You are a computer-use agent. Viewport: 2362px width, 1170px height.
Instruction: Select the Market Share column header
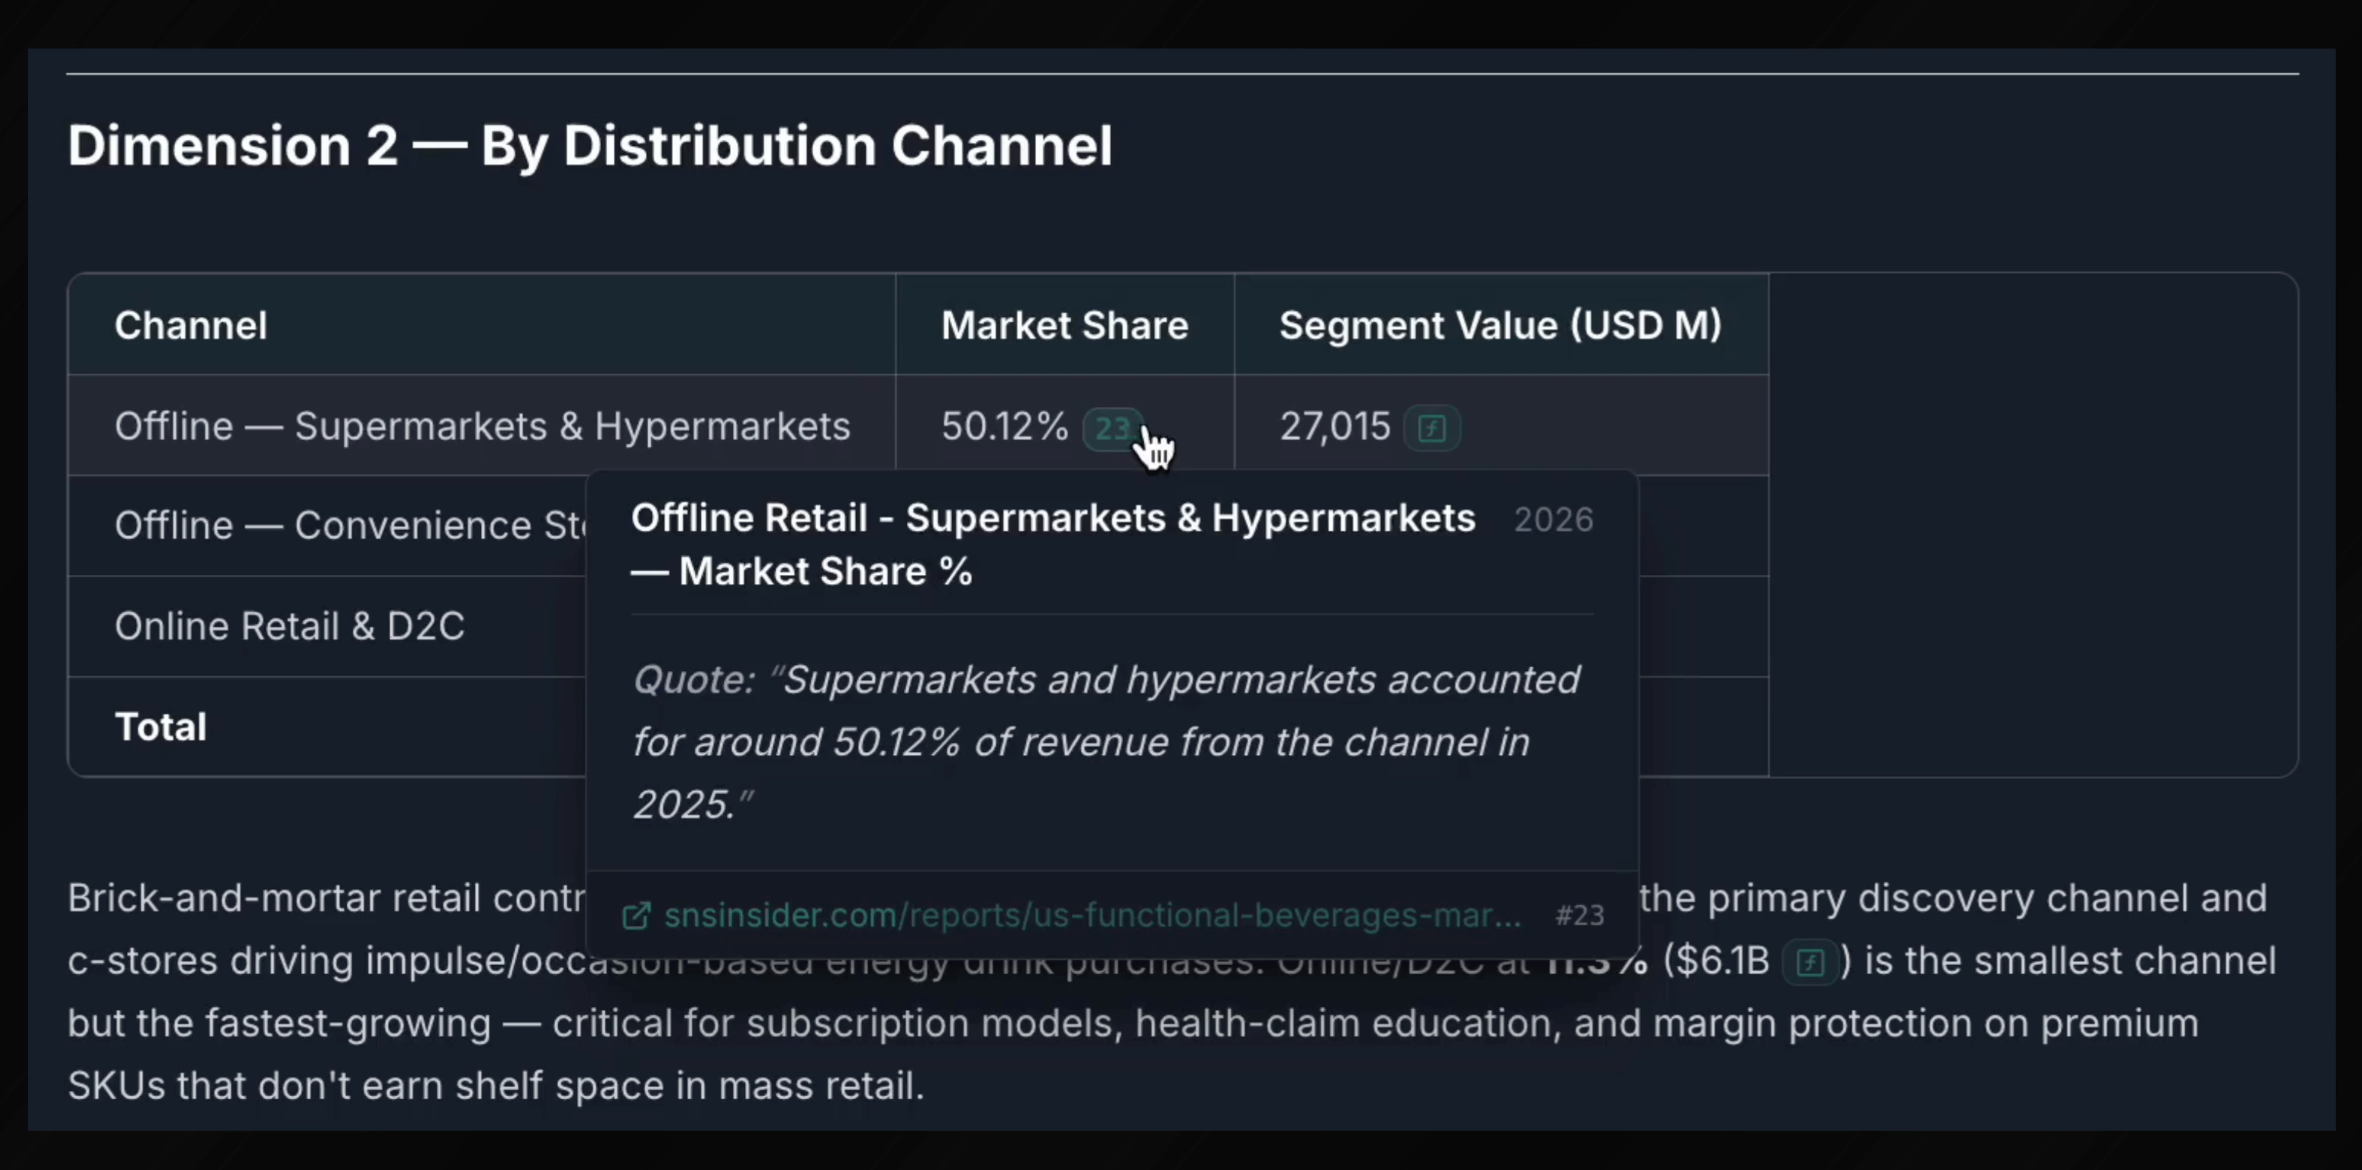1064,325
